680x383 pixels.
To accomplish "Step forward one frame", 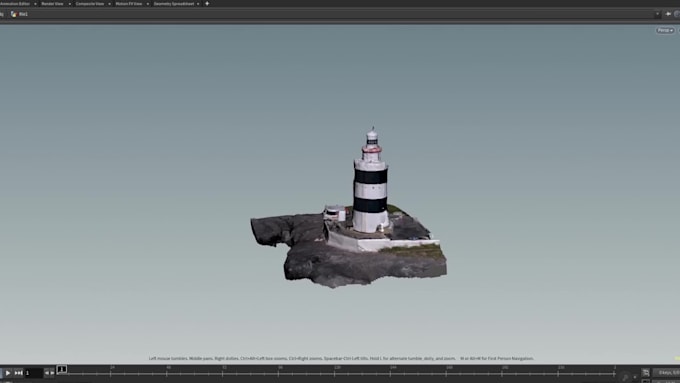I will click(52, 373).
